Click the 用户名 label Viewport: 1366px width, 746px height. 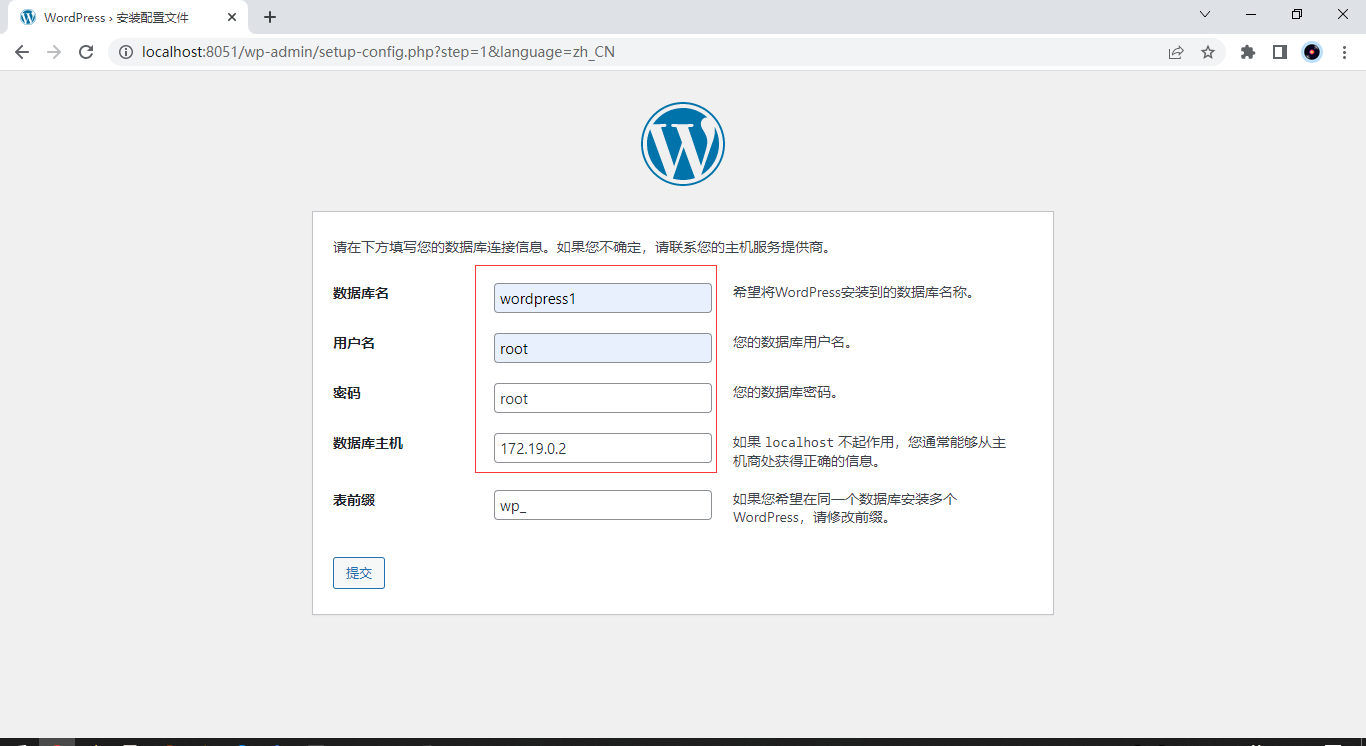(x=354, y=343)
